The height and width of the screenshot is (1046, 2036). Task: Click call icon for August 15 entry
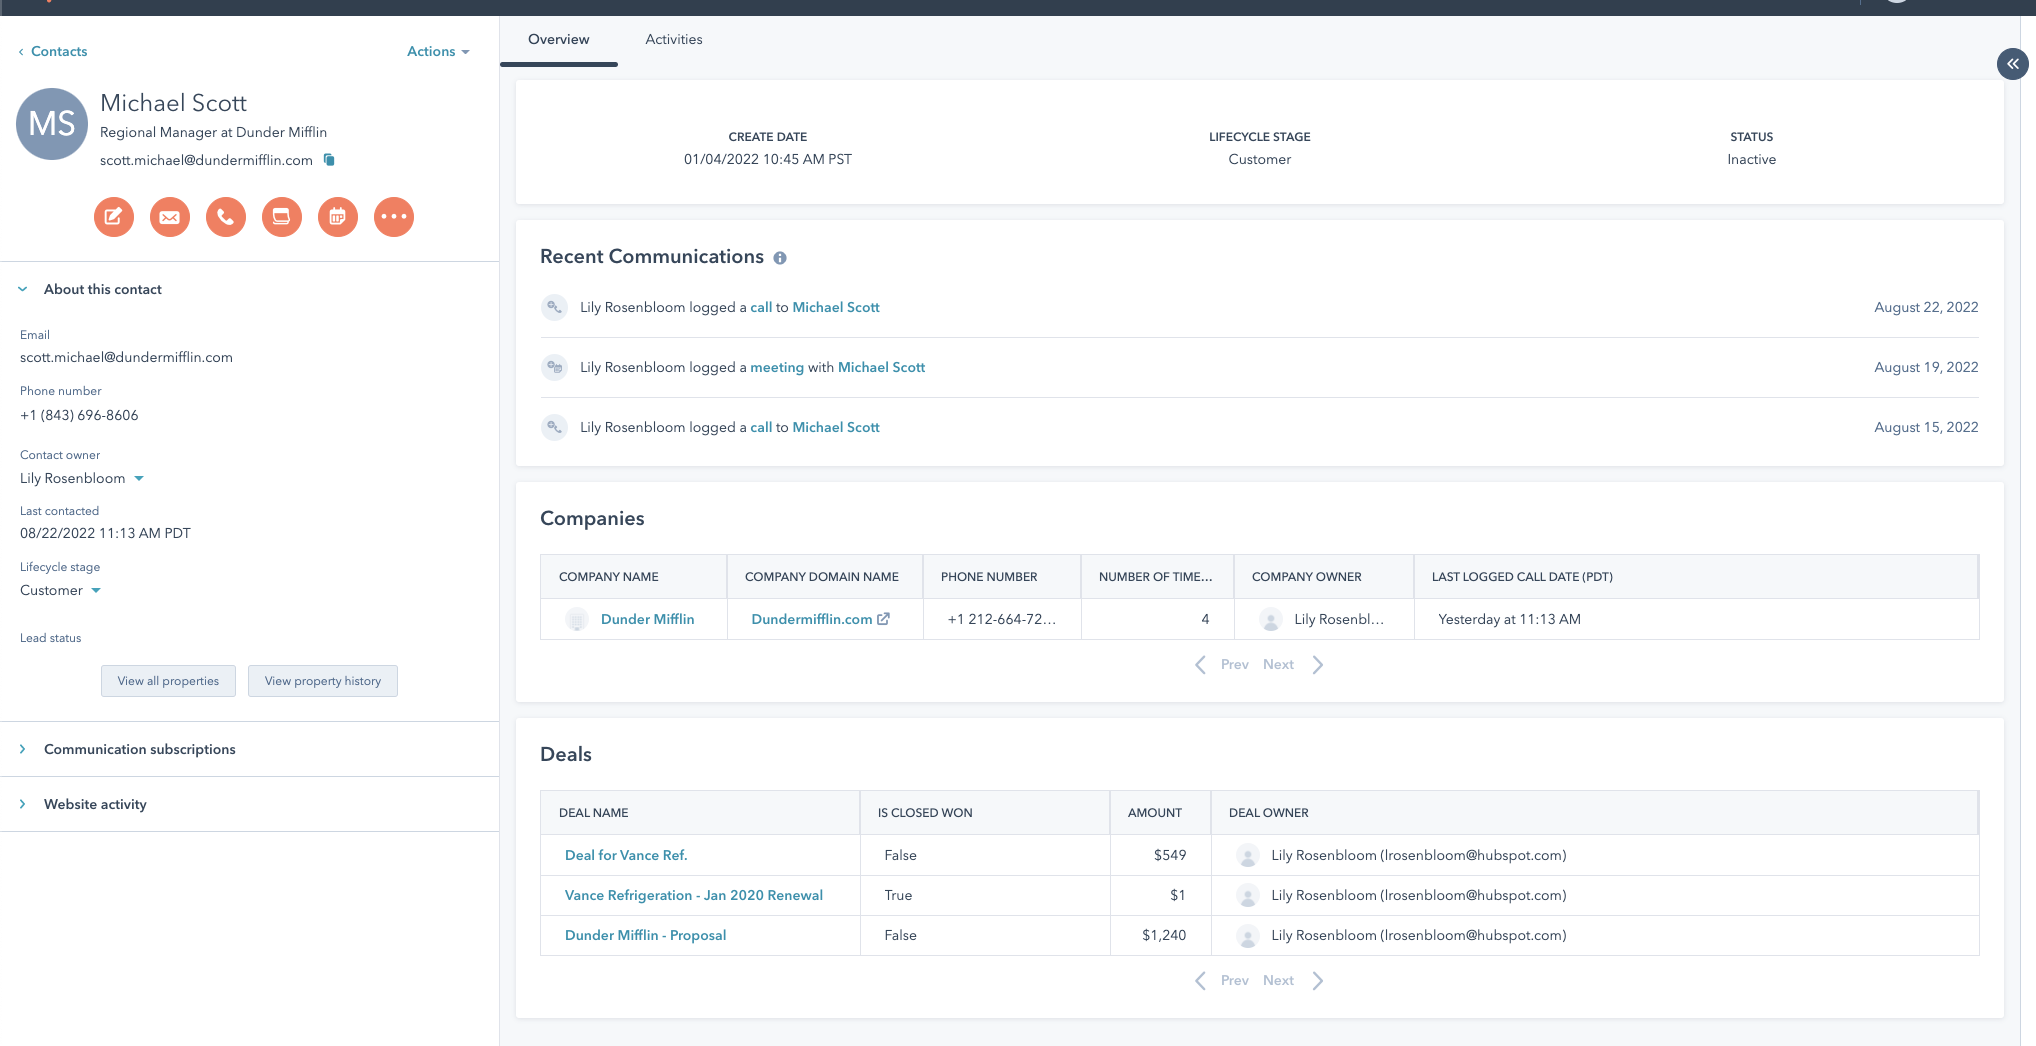(554, 427)
